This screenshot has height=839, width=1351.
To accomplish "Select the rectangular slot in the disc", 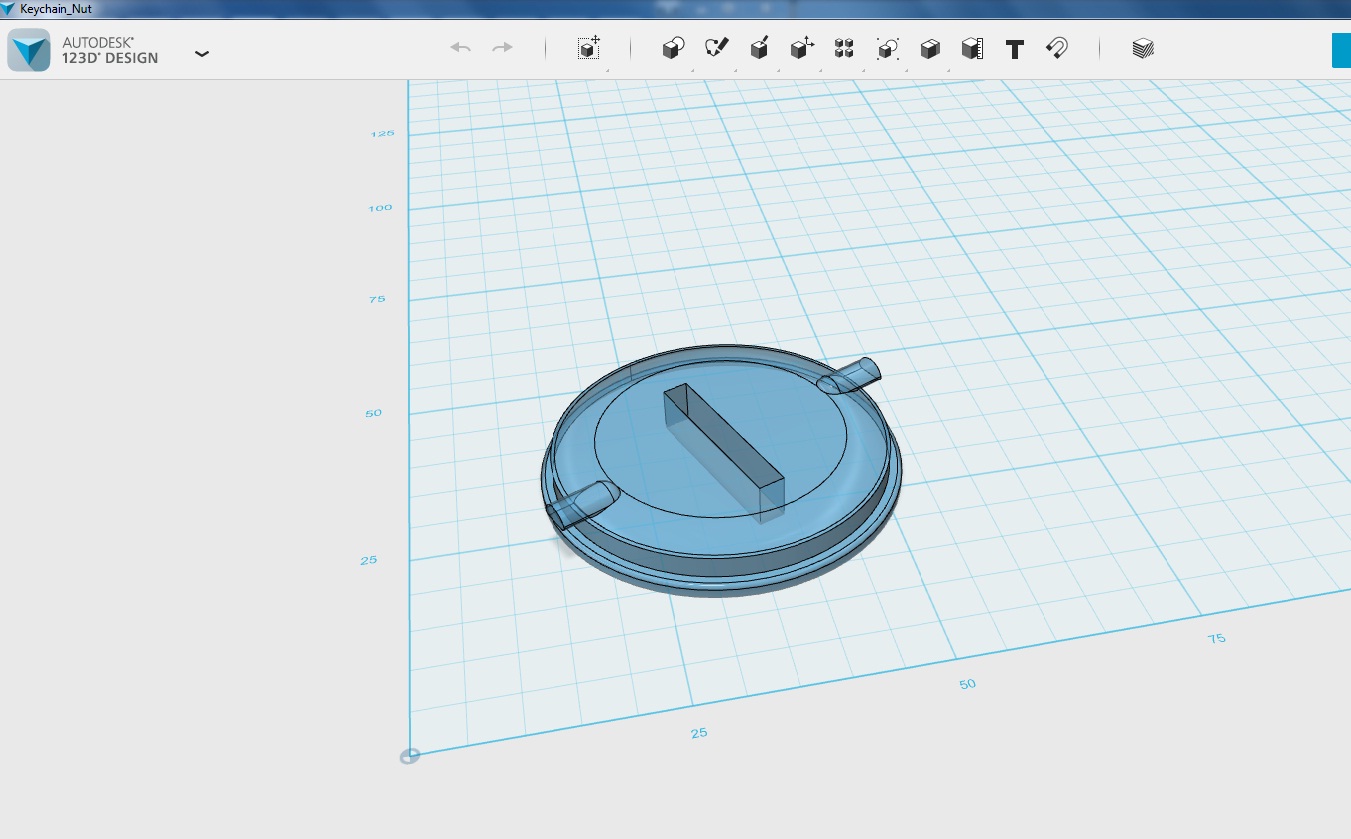I will coord(724,452).
